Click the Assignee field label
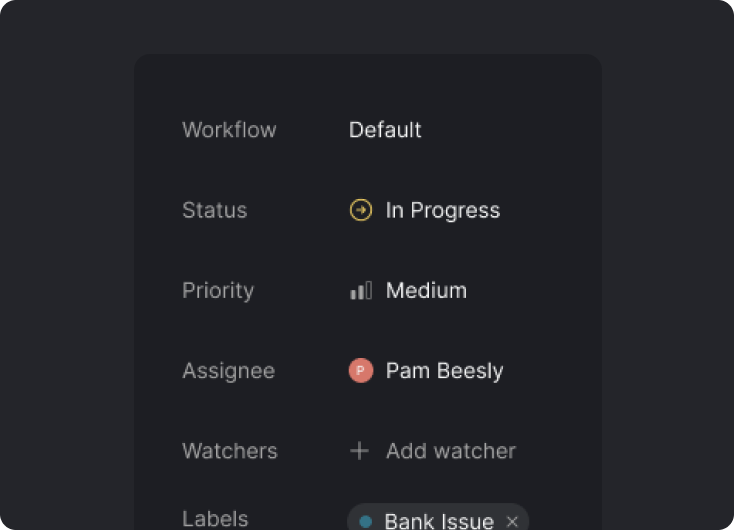The width and height of the screenshot is (734, 530). coord(228,371)
